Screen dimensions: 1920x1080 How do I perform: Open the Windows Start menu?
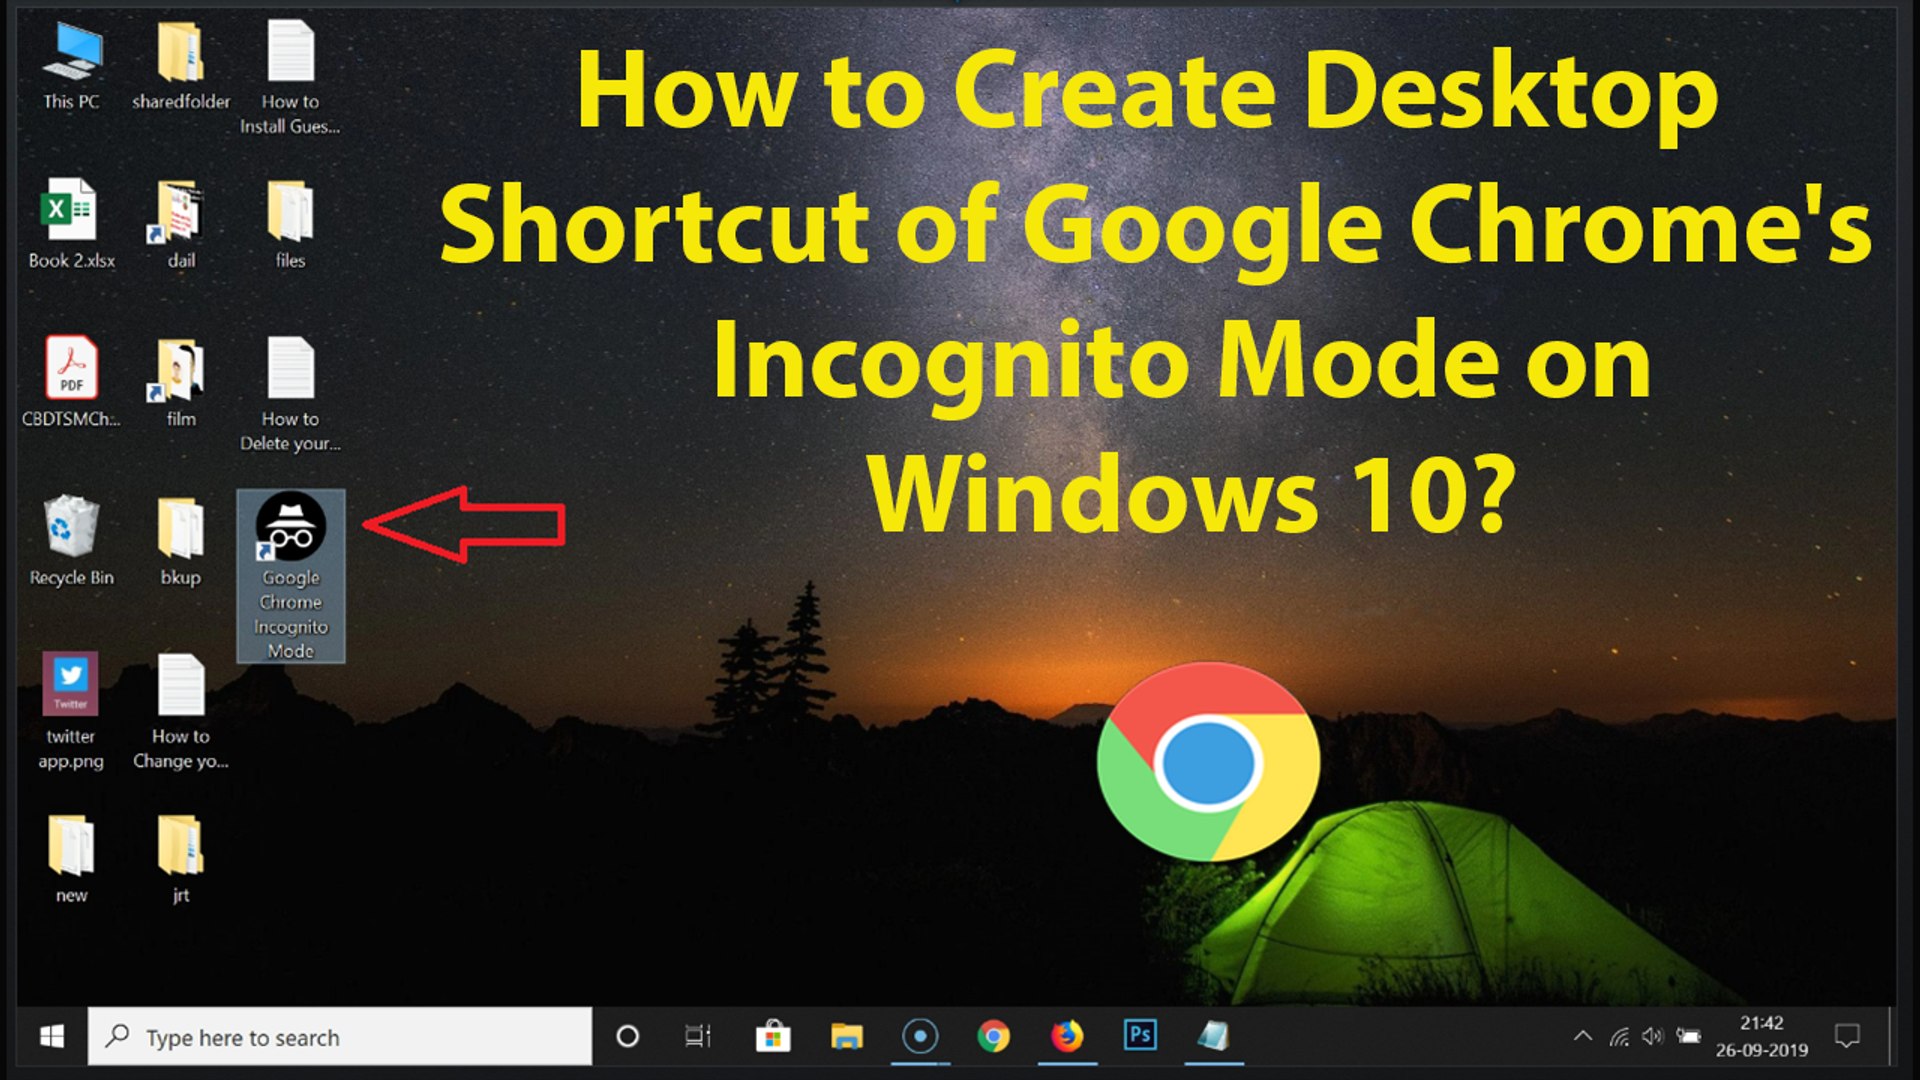[x=52, y=1036]
